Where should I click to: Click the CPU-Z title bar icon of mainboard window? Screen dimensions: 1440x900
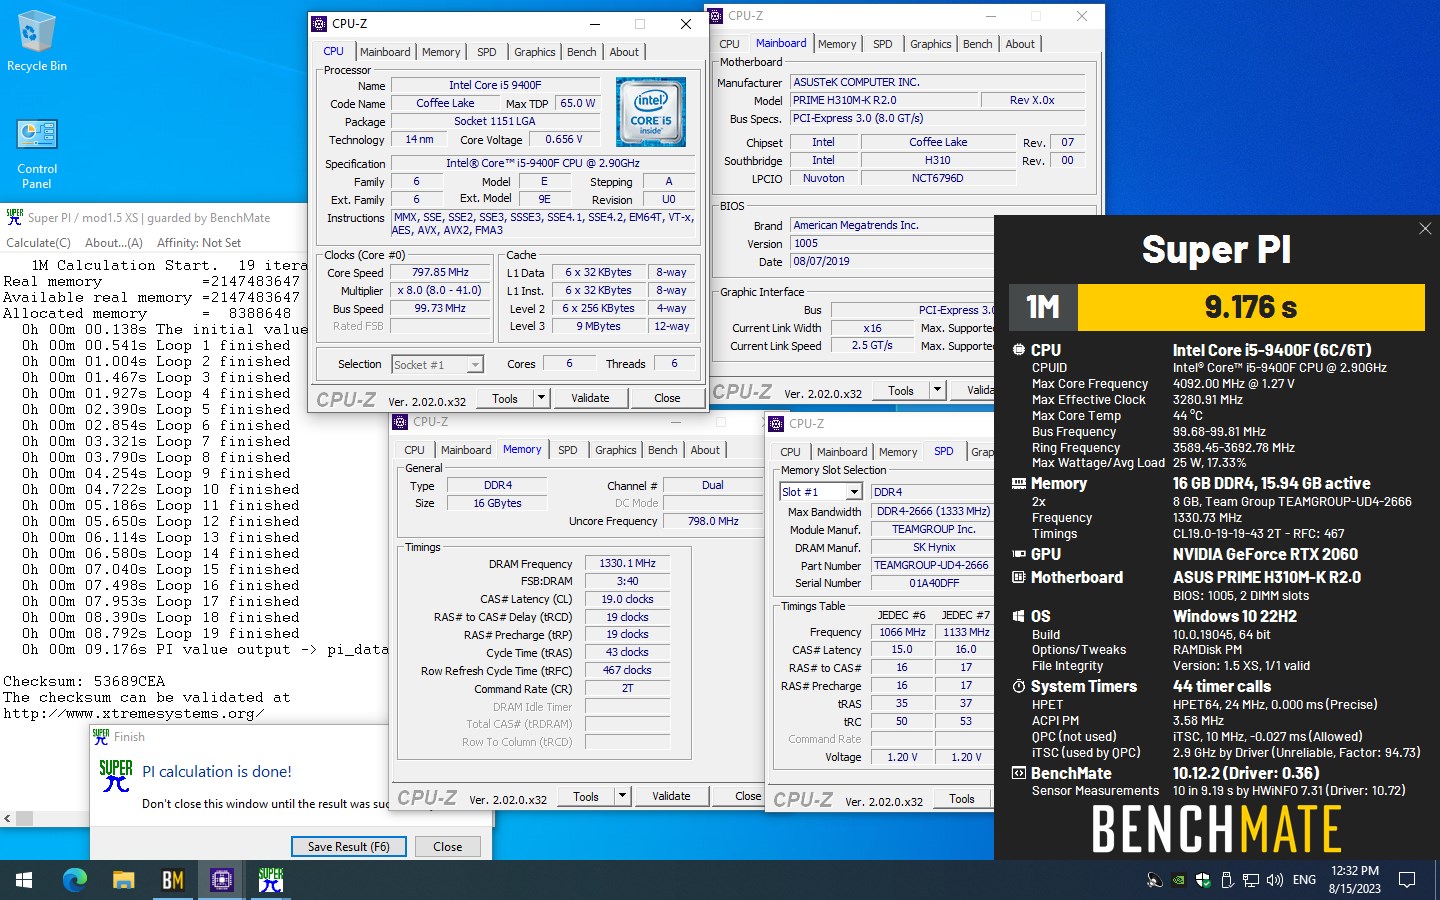(716, 16)
